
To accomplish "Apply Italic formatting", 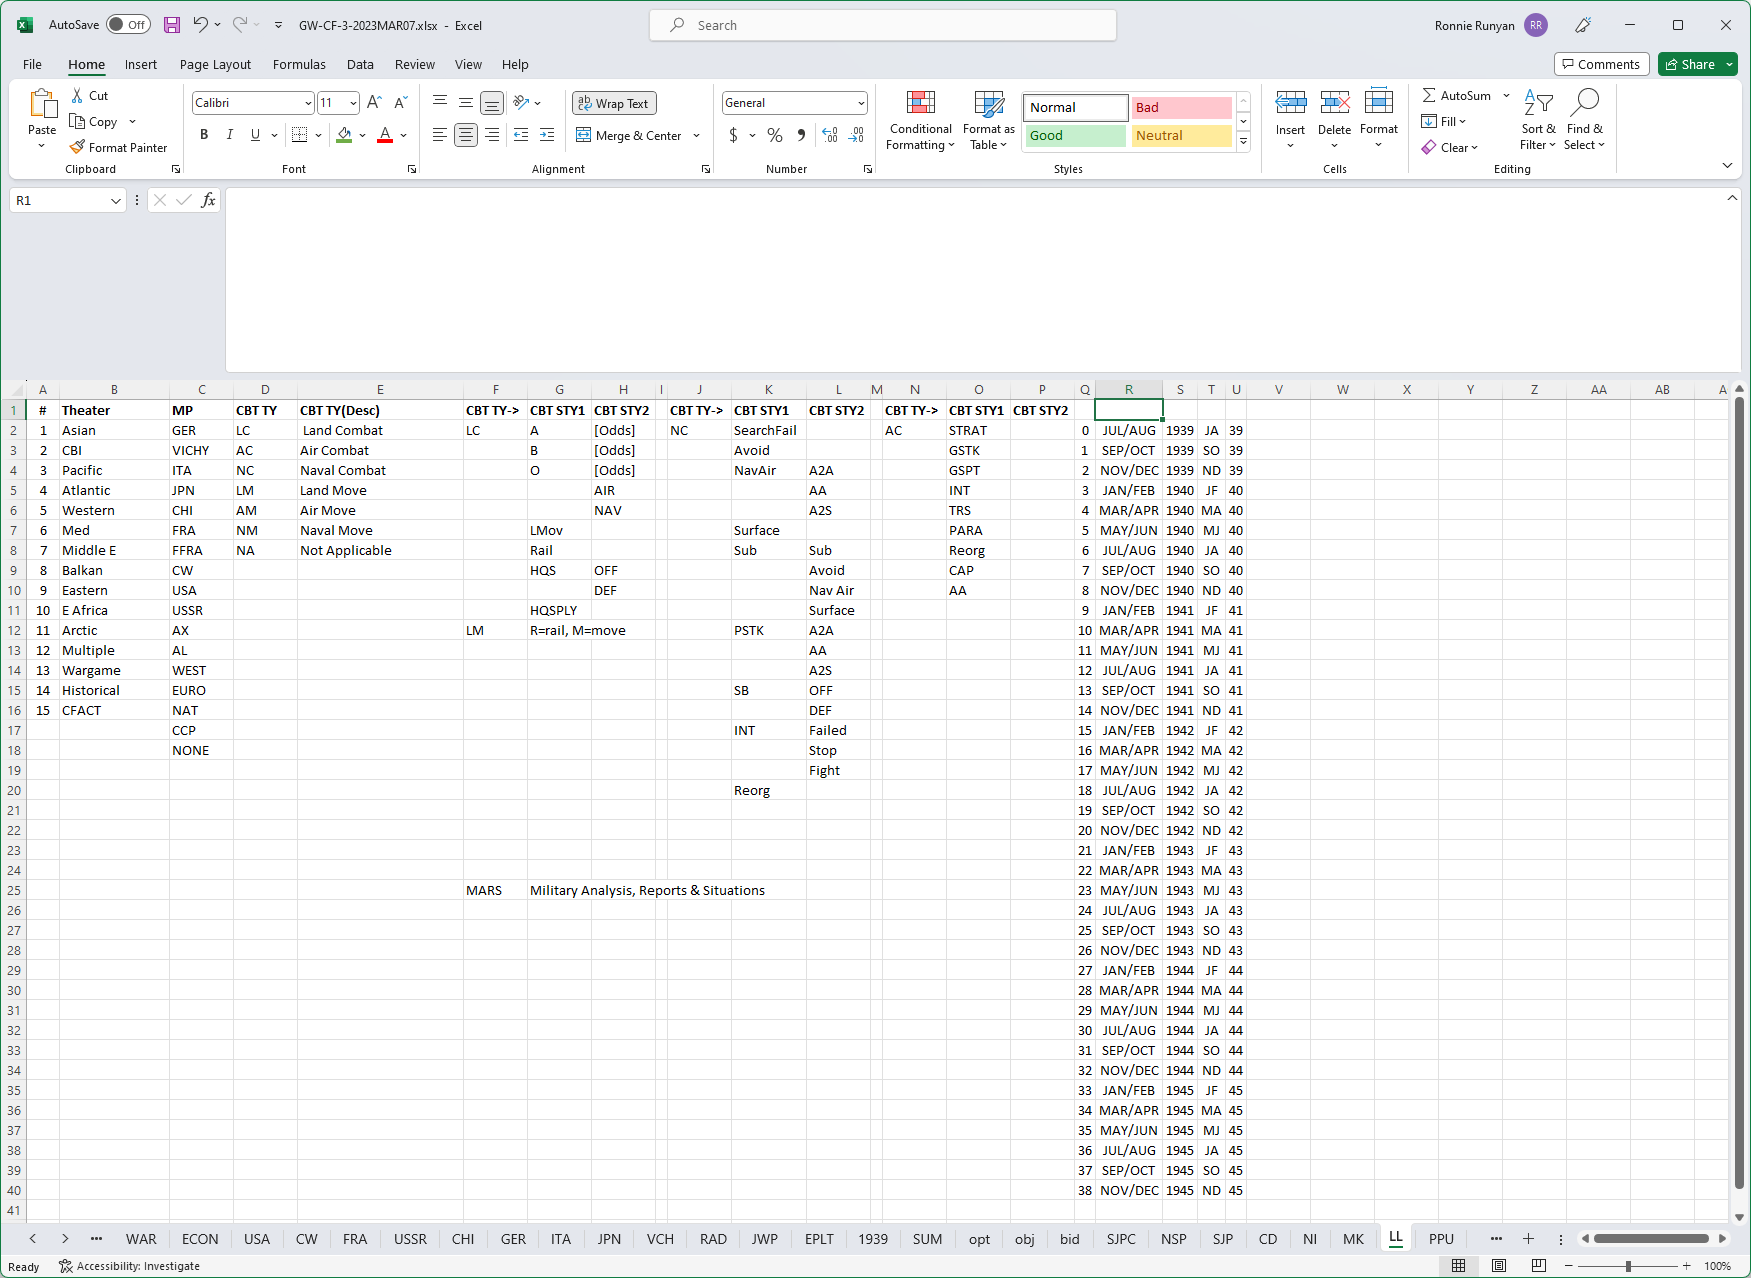I will click(x=230, y=135).
